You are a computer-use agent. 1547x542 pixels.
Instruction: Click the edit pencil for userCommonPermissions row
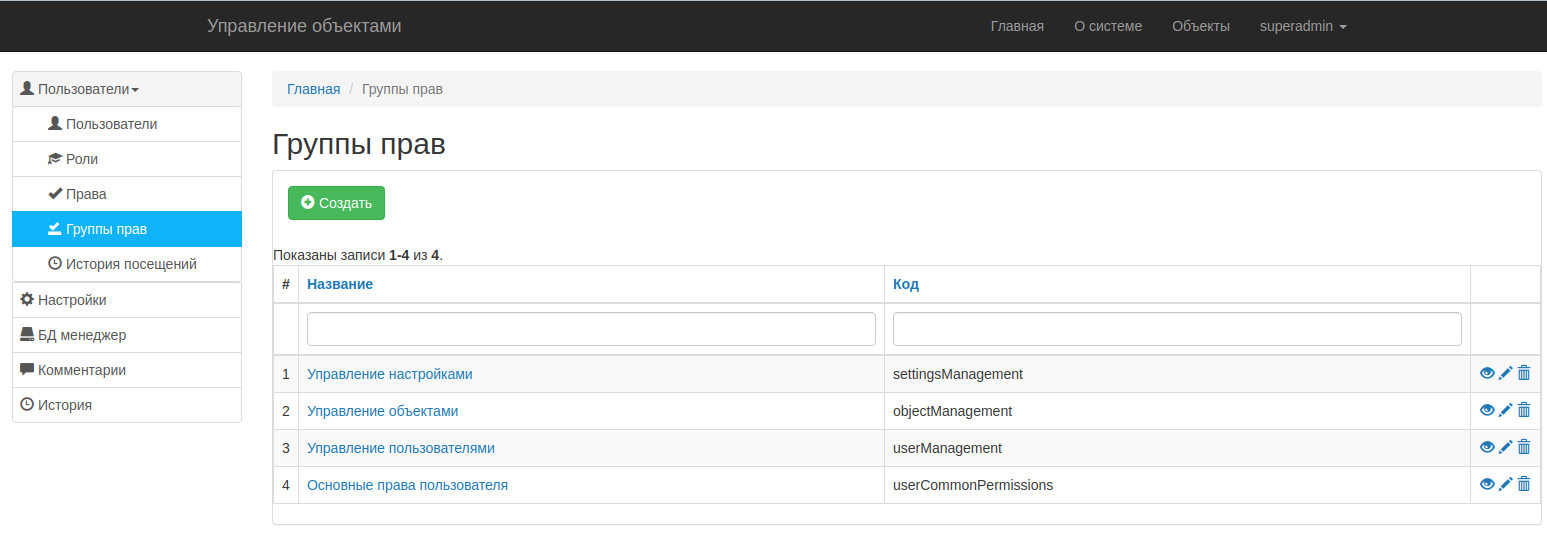pos(1505,484)
